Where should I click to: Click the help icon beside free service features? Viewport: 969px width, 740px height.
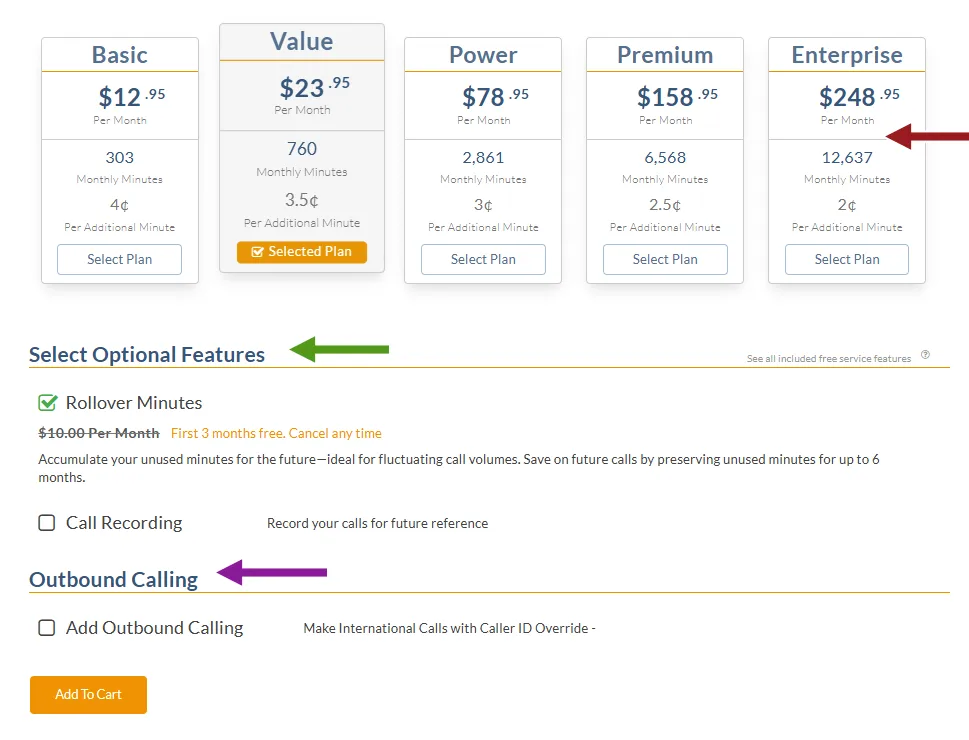[925, 355]
